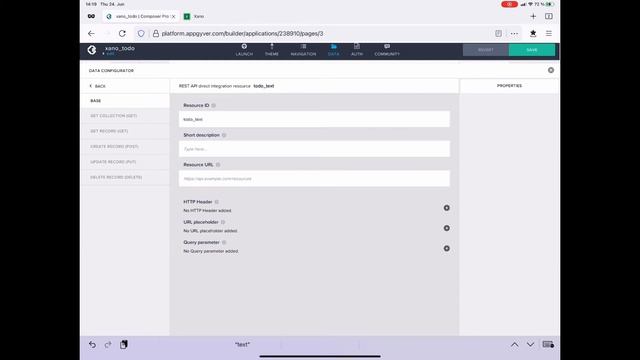Click the Short description input field
Screen dimensions: 640x360
pos(314,149)
